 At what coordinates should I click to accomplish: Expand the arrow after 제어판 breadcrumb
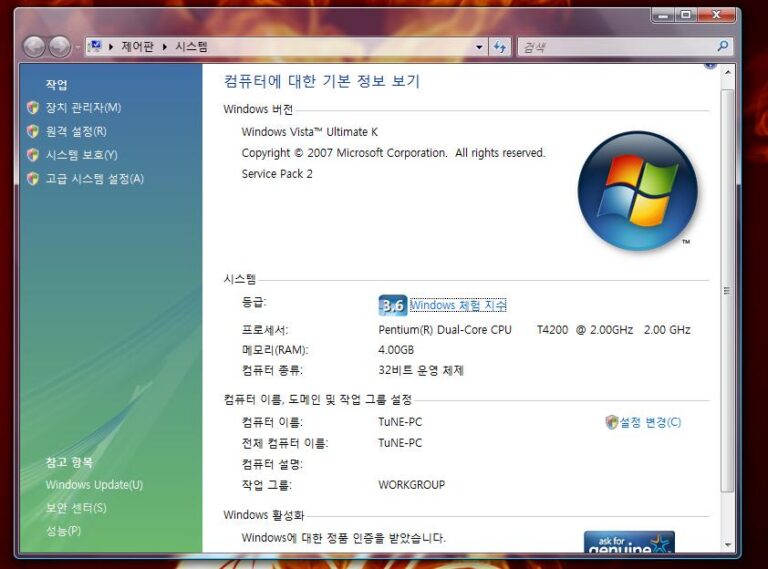click(165, 47)
